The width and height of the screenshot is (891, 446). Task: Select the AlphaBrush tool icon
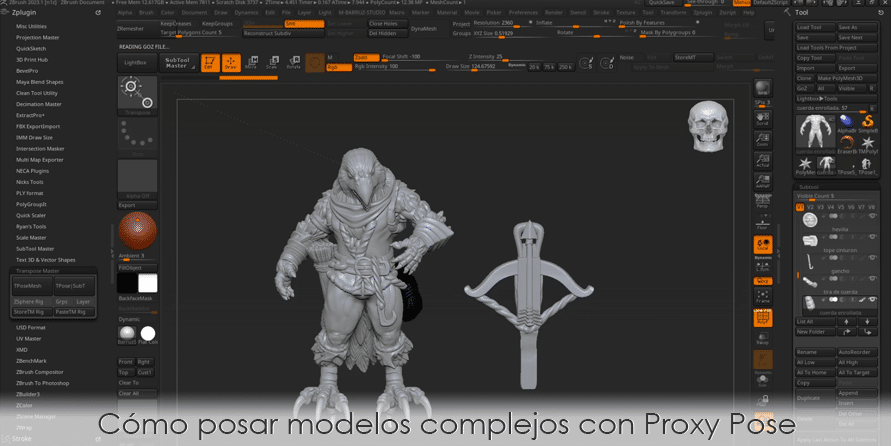tap(847, 123)
